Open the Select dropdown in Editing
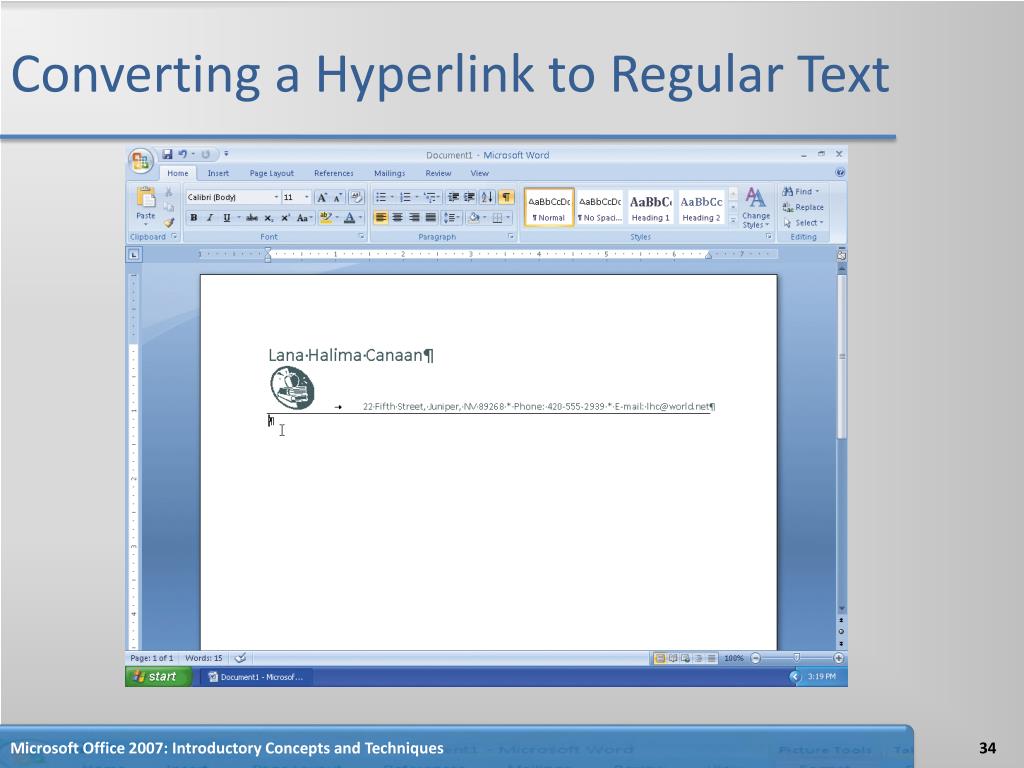 [804, 223]
